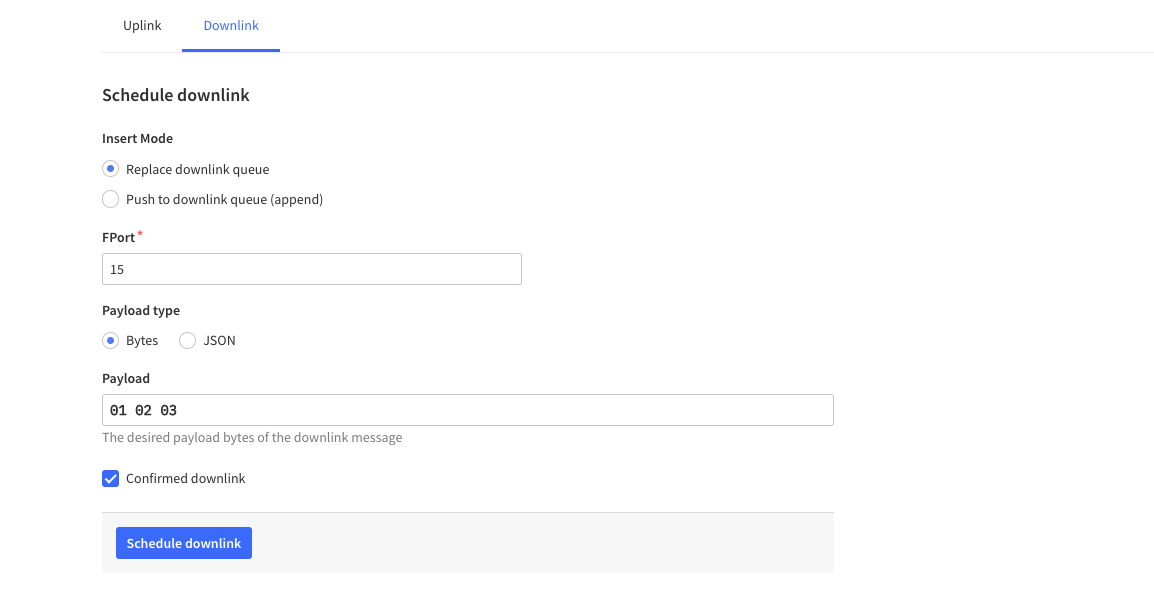Click the red required asterisk beside FPort
This screenshot has width=1154, height=612.
tap(140, 235)
